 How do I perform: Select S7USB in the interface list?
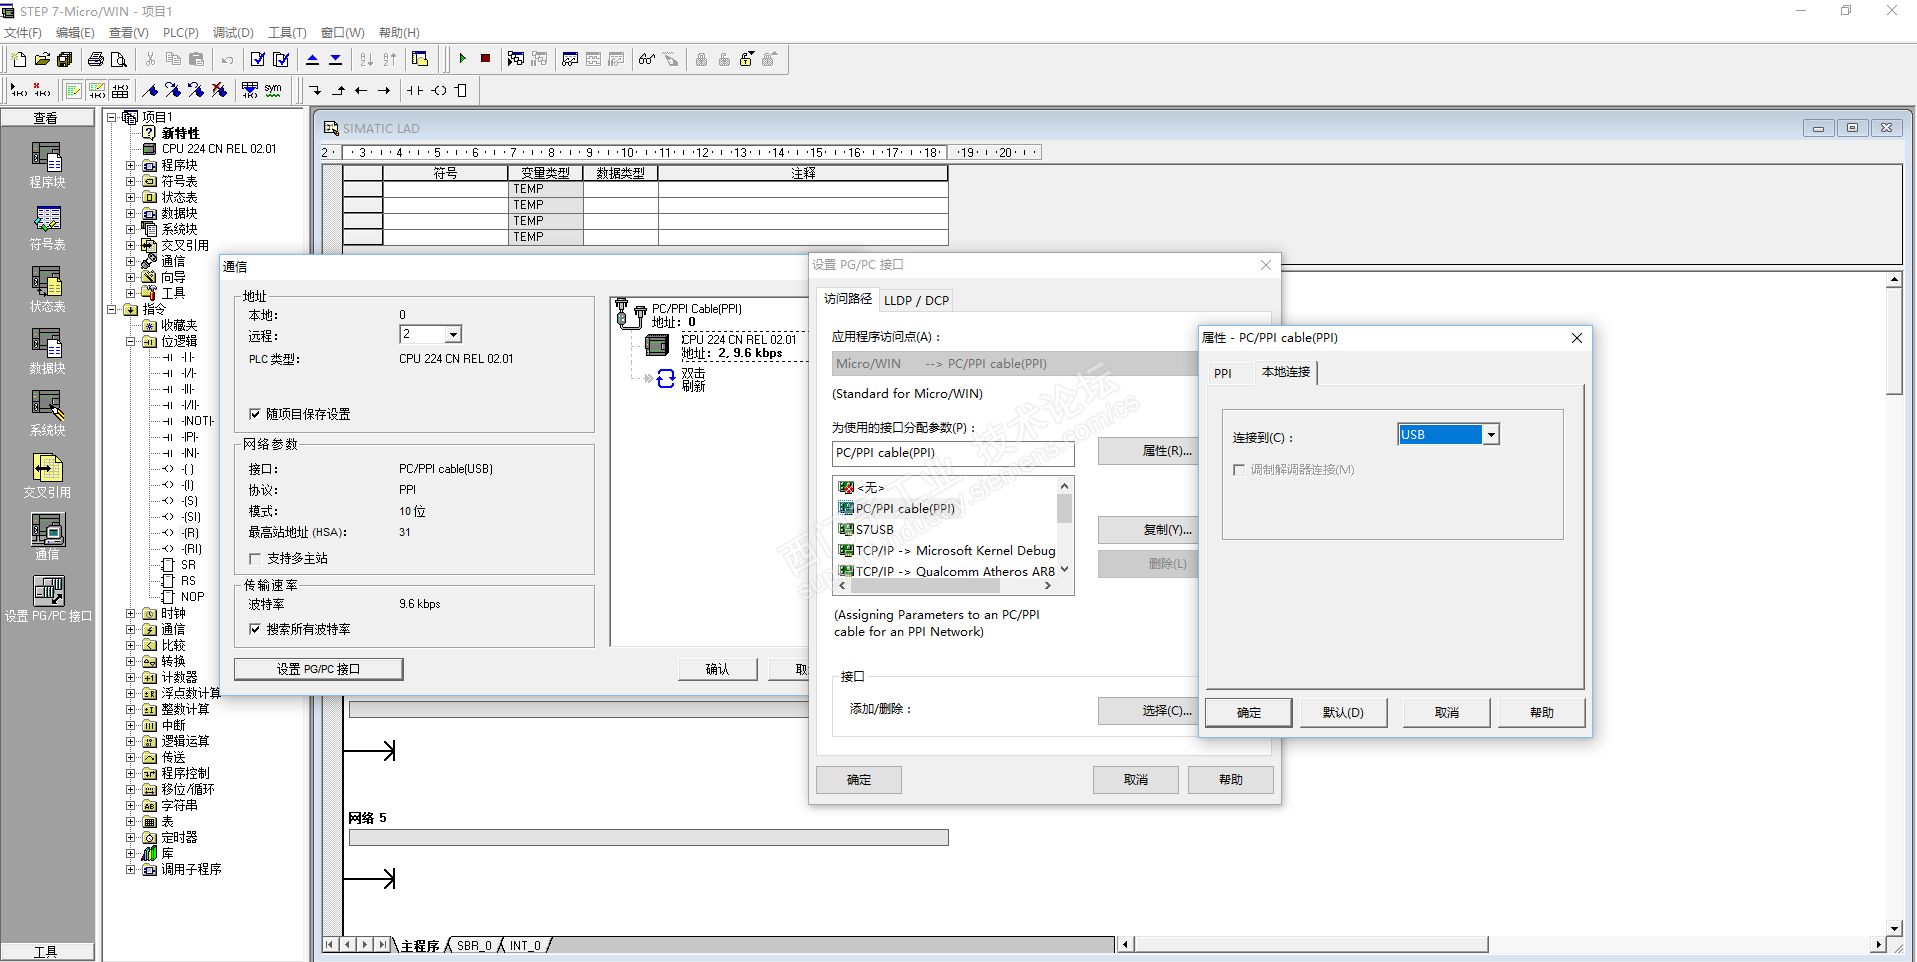coord(875,530)
